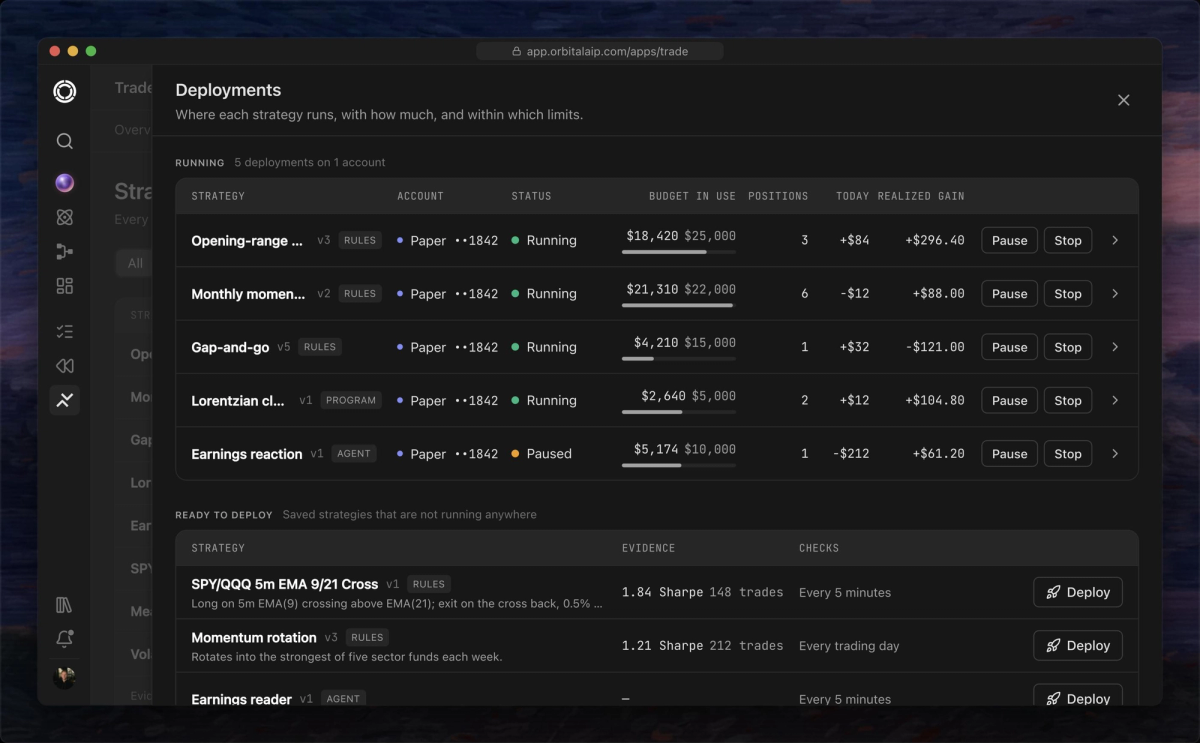Viewport: 1200px width, 743px height.
Task: Stop the Earnings reaction deployment
Action: coord(1068,454)
